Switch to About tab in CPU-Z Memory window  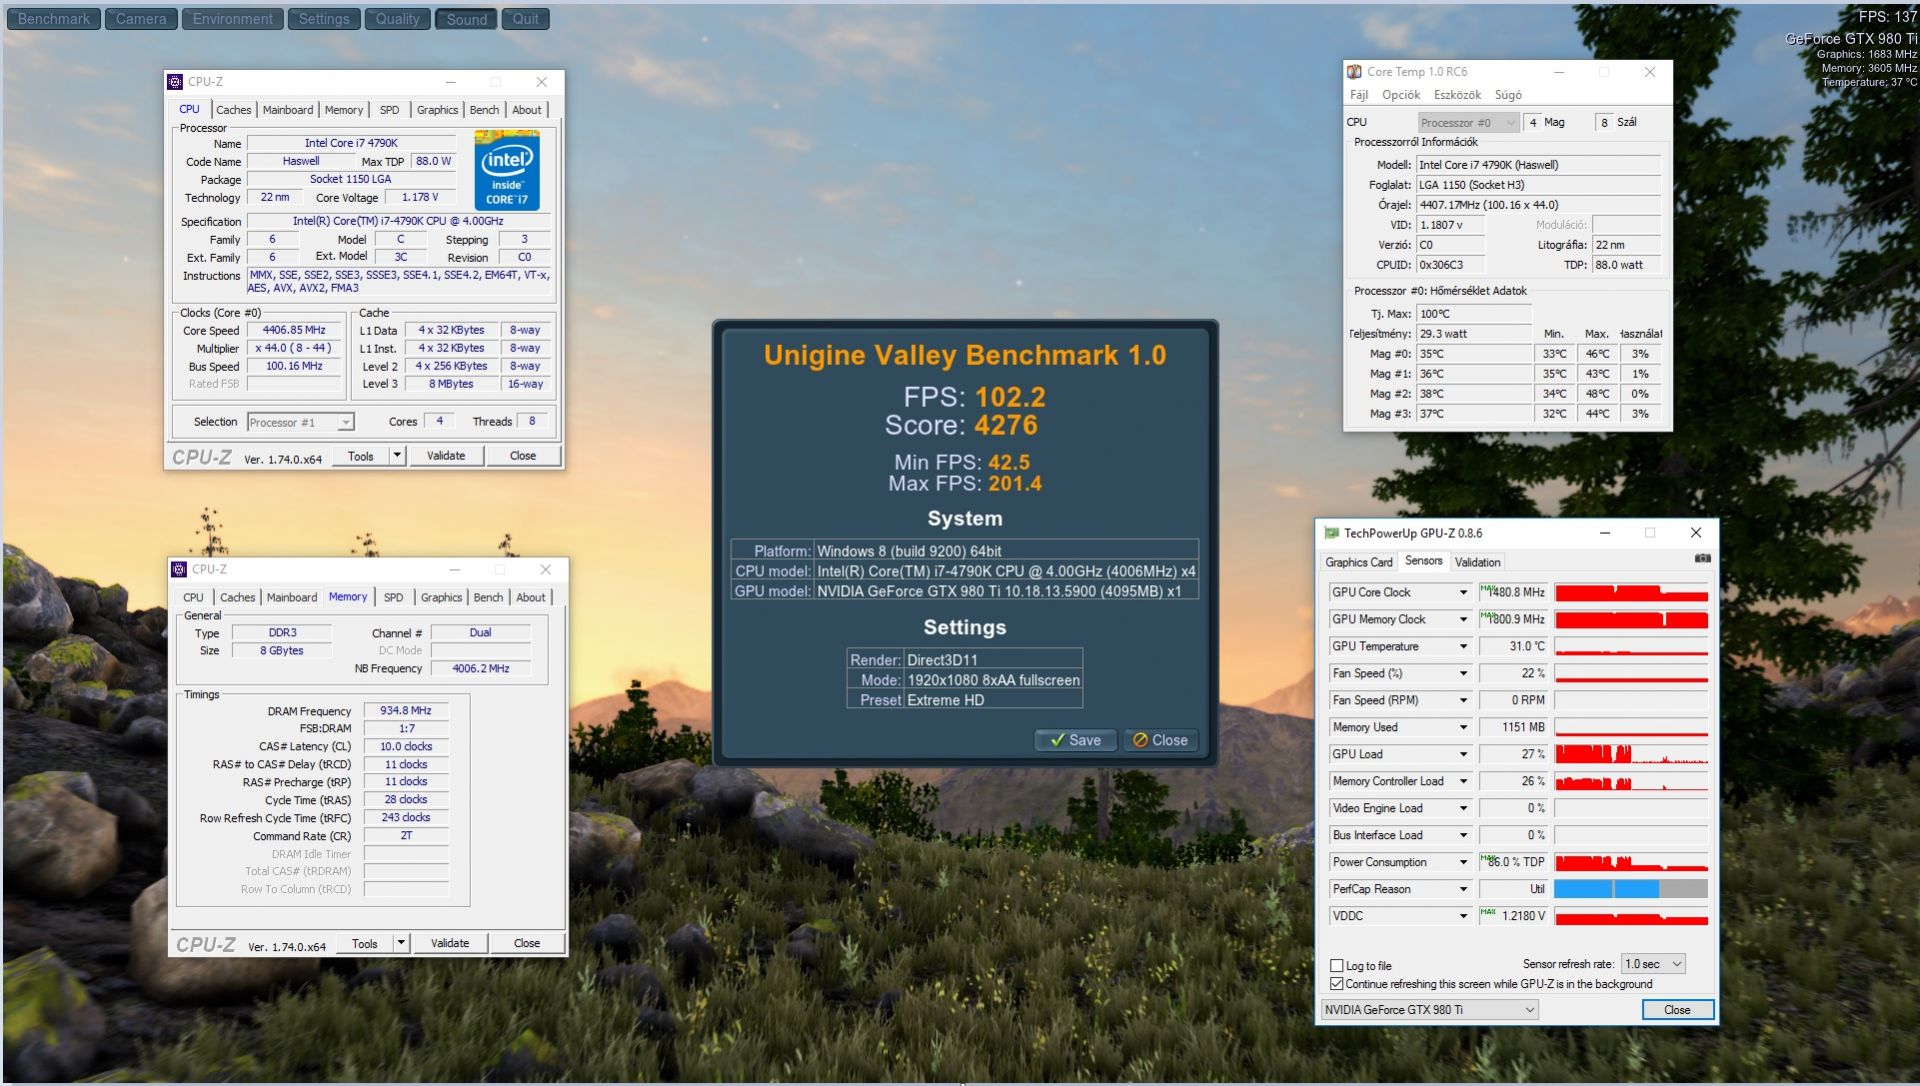tap(531, 597)
